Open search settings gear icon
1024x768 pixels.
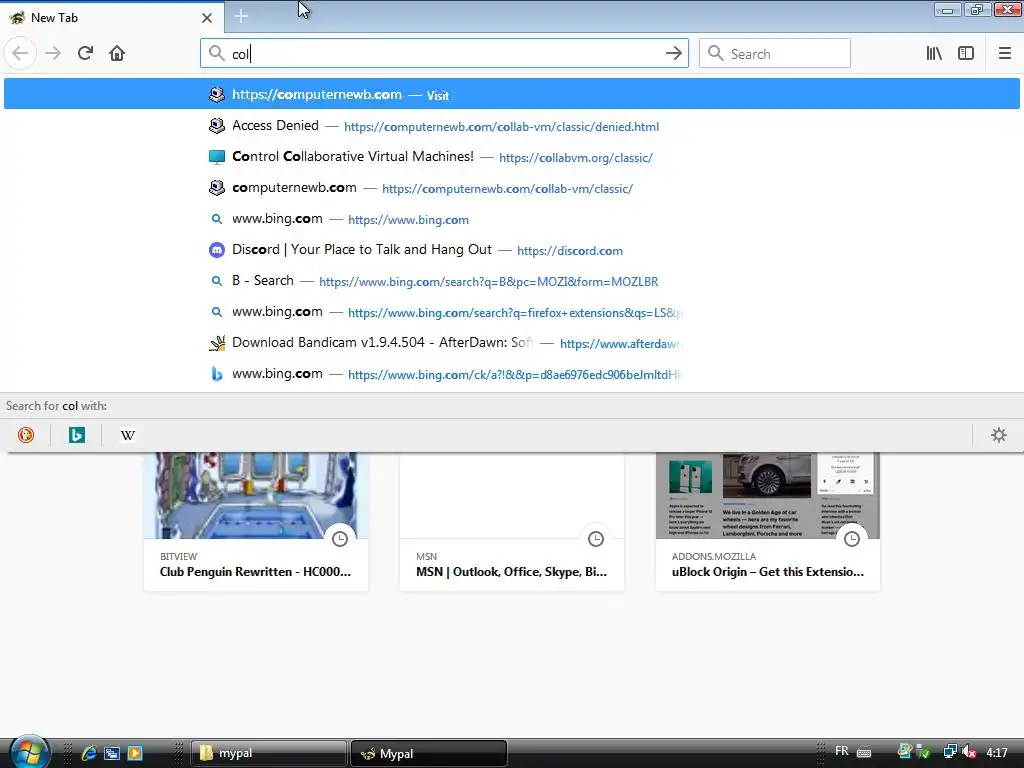click(999, 435)
